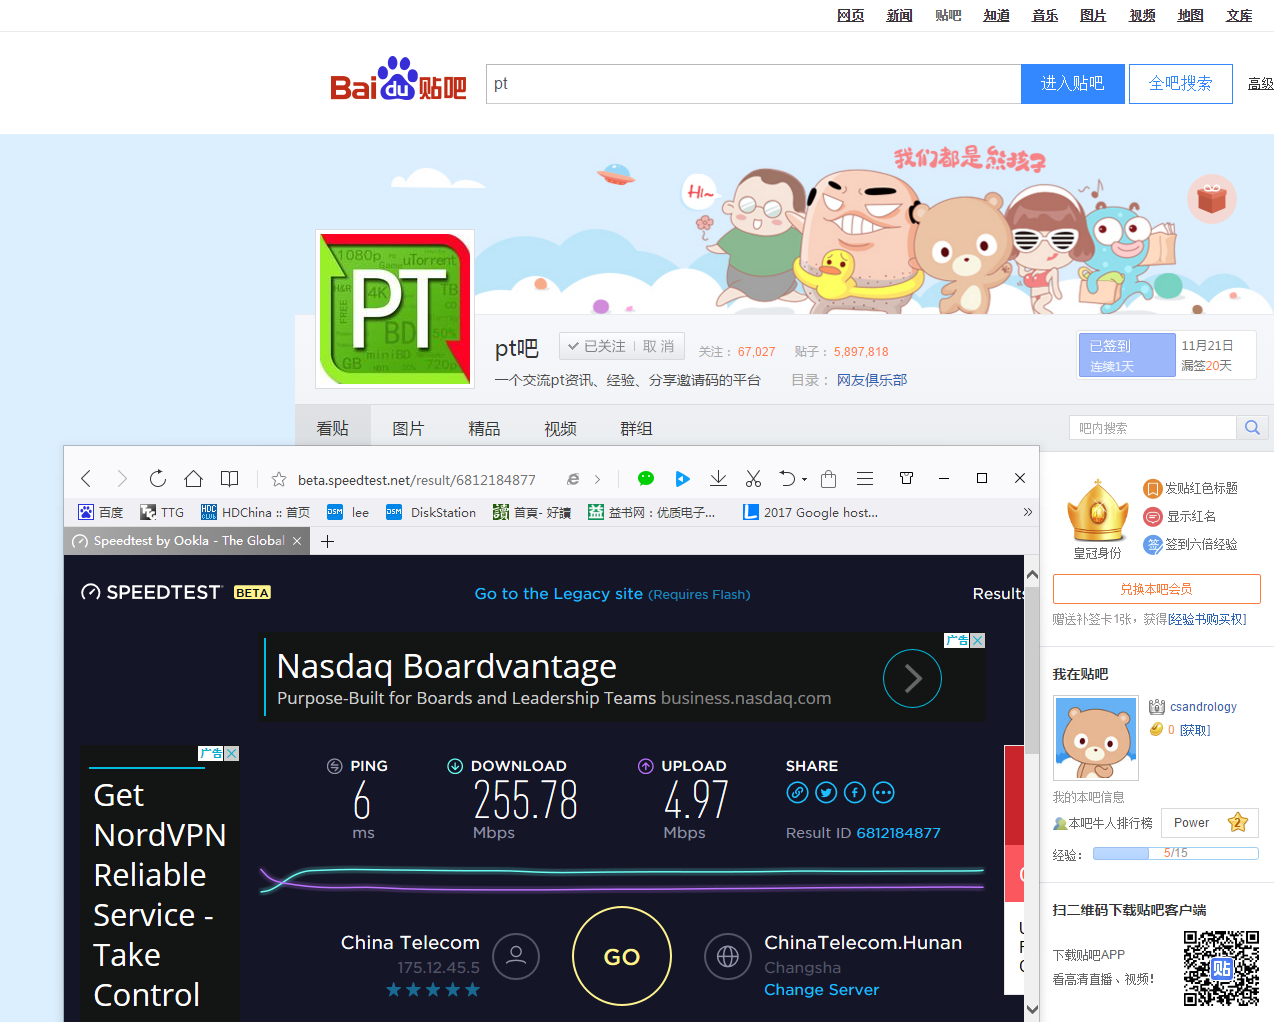Open the 2017 Google host bookmark
The height and width of the screenshot is (1022, 1274).
pyautogui.click(x=811, y=512)
